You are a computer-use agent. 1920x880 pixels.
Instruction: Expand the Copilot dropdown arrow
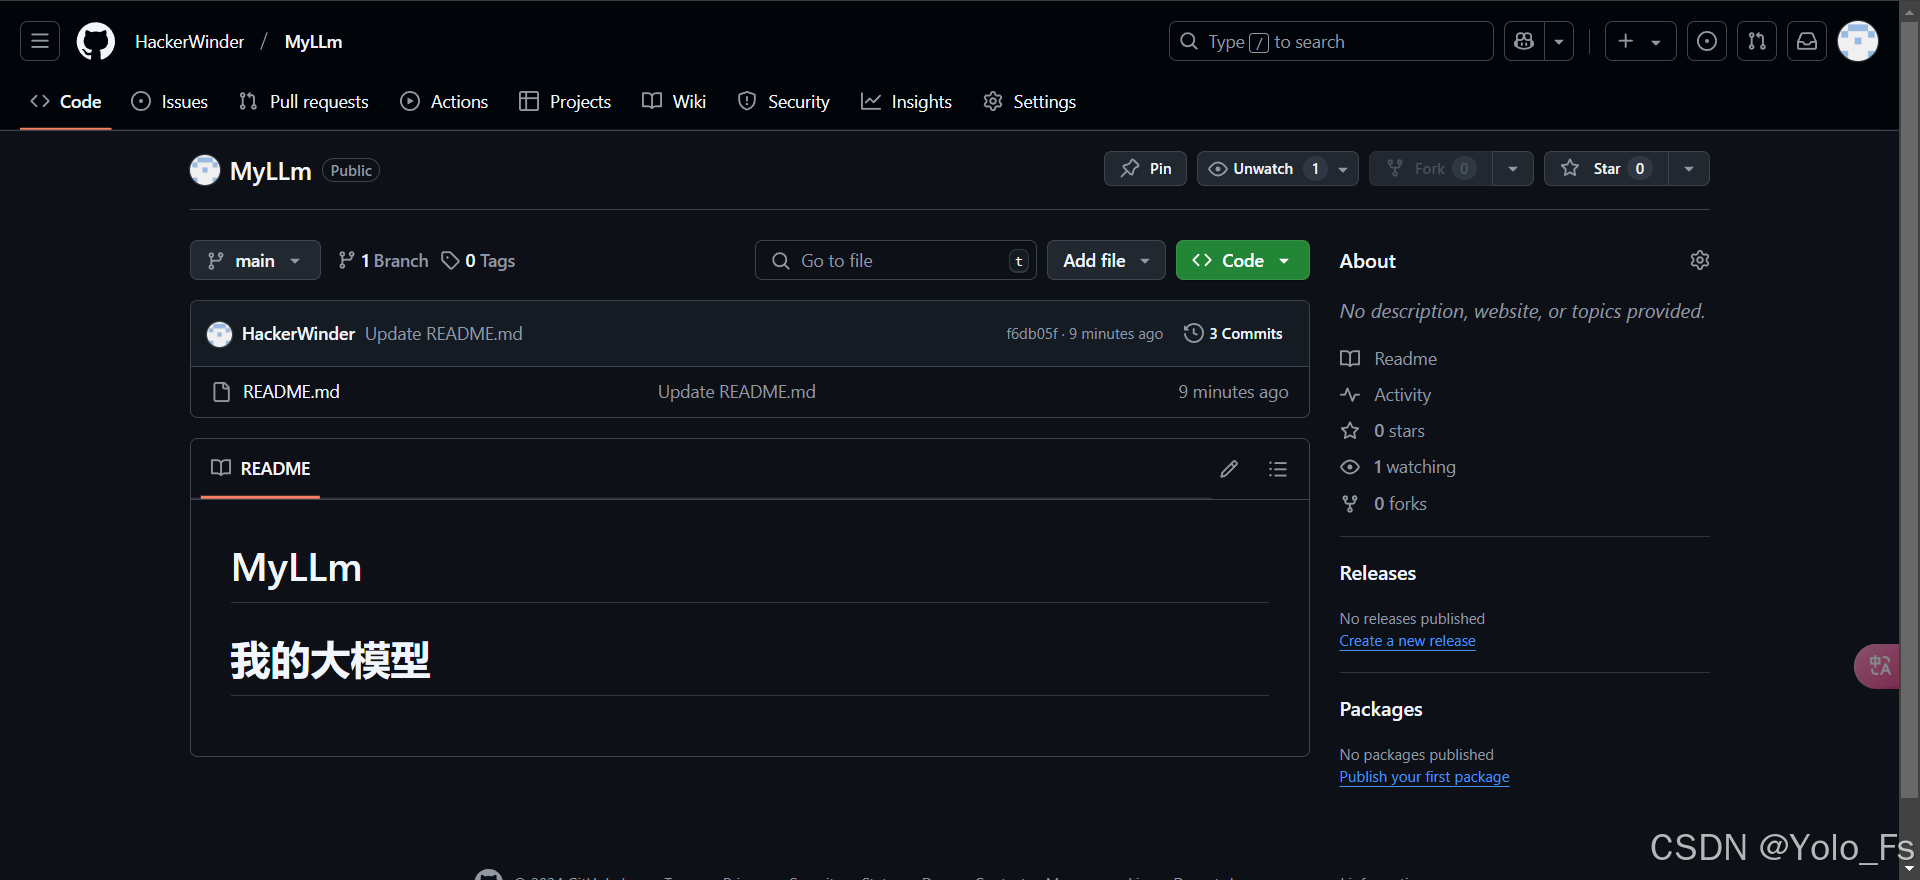(x=1559, y=41)
